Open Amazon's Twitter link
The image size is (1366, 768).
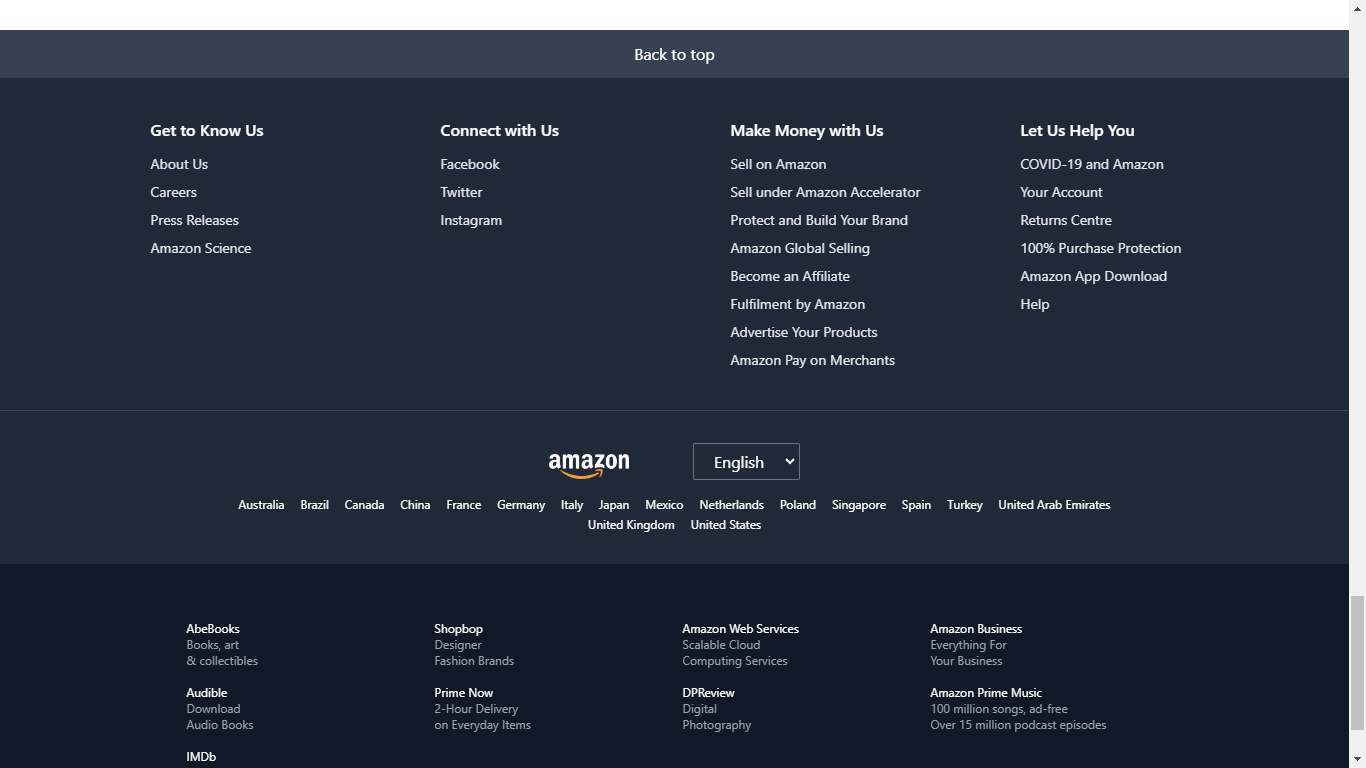pos(461,192)
